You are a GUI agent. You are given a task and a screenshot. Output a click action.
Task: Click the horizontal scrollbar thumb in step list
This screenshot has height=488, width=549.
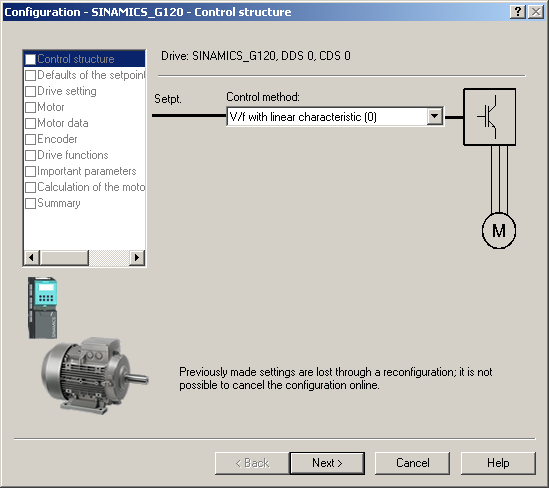coord(64,258)
